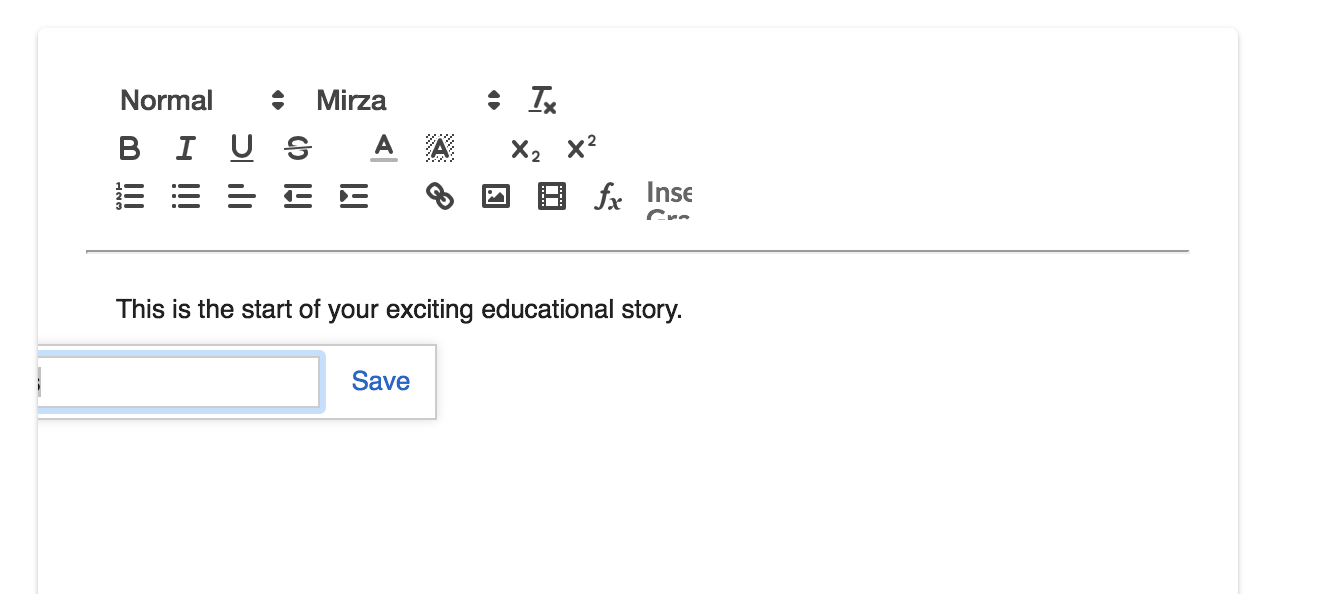
Task: Focus the link URL input field
Action: (x=178, y=381)
